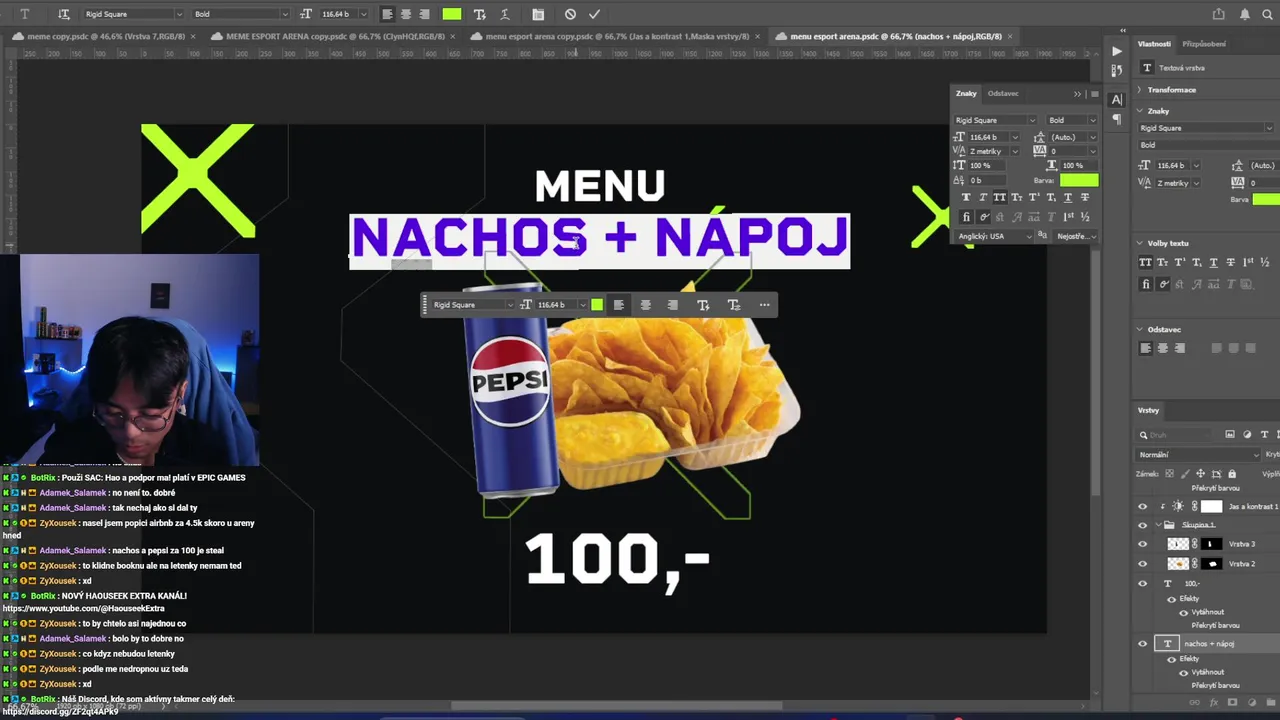1280x720 pixels.
Task: Filter layers by pixel layer icon
Action: tap(1230, 435)
